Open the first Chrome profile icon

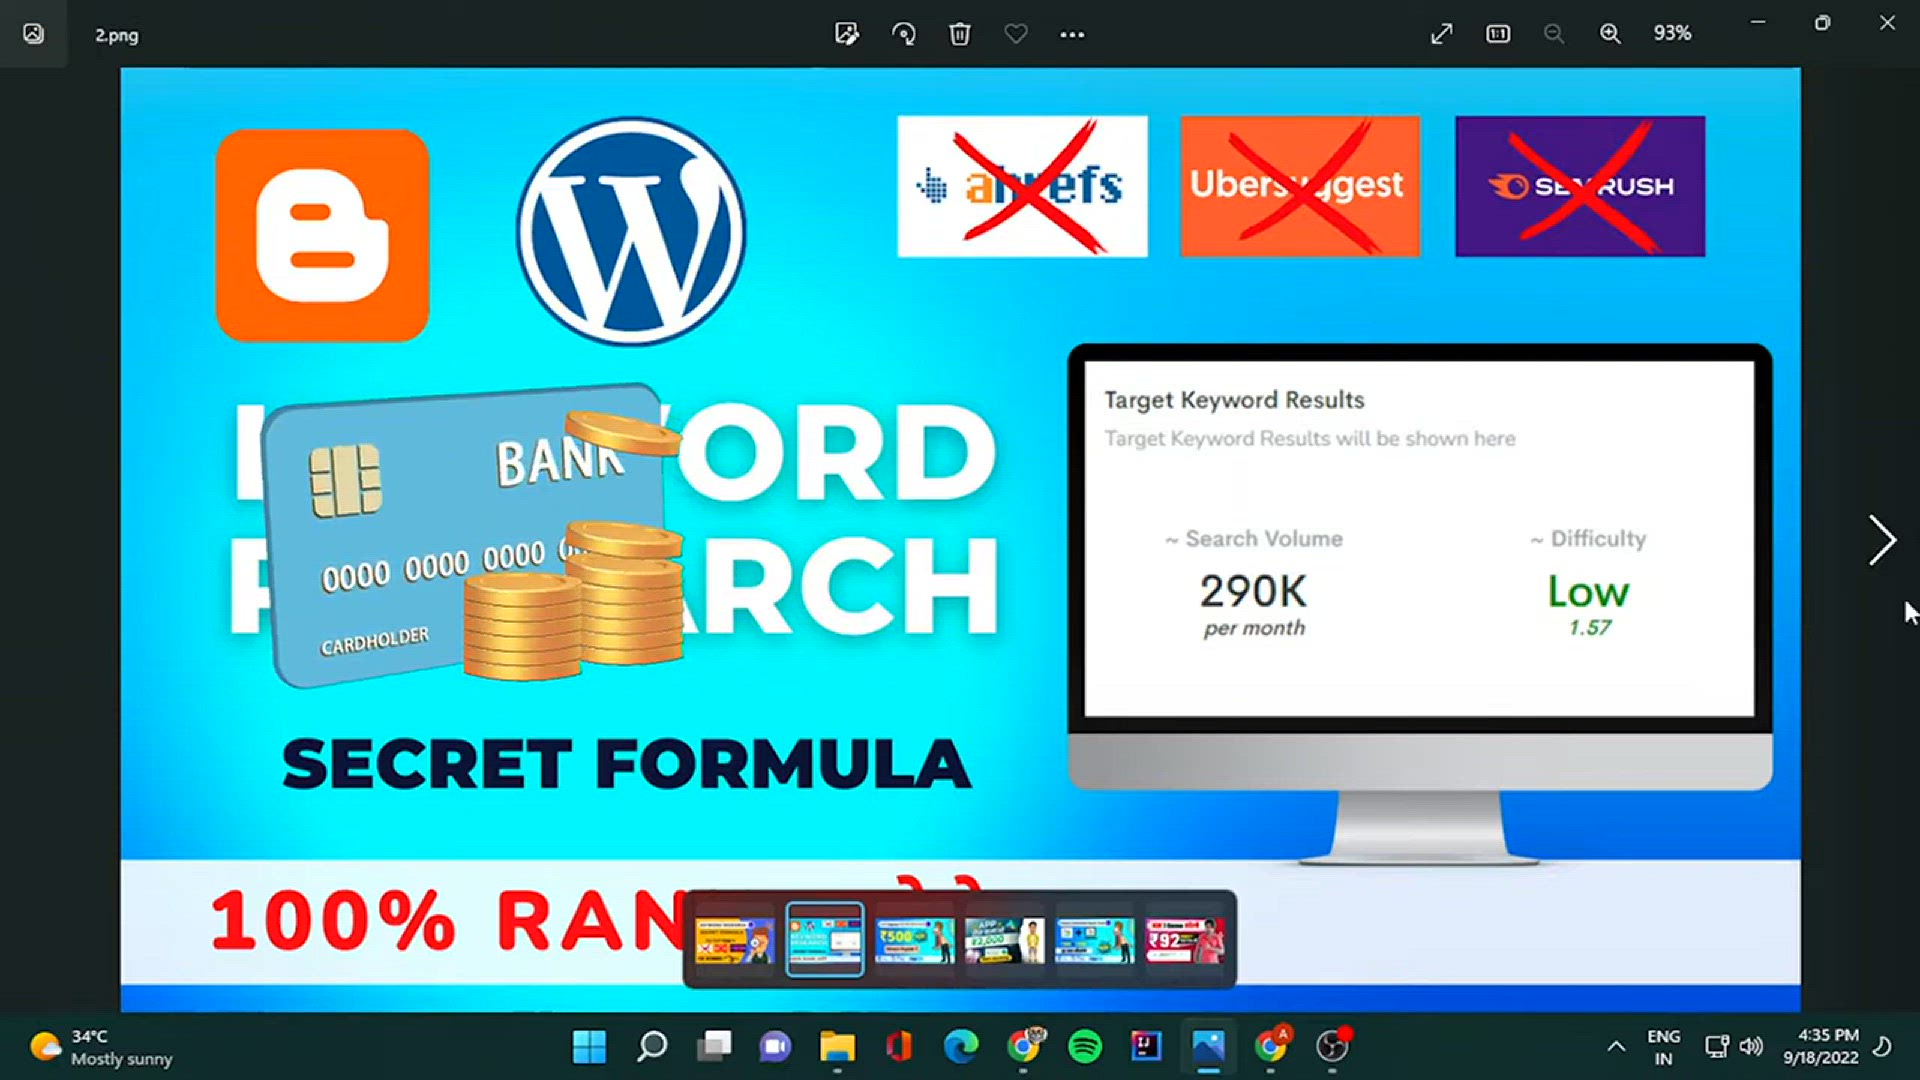point(1023,1046)
